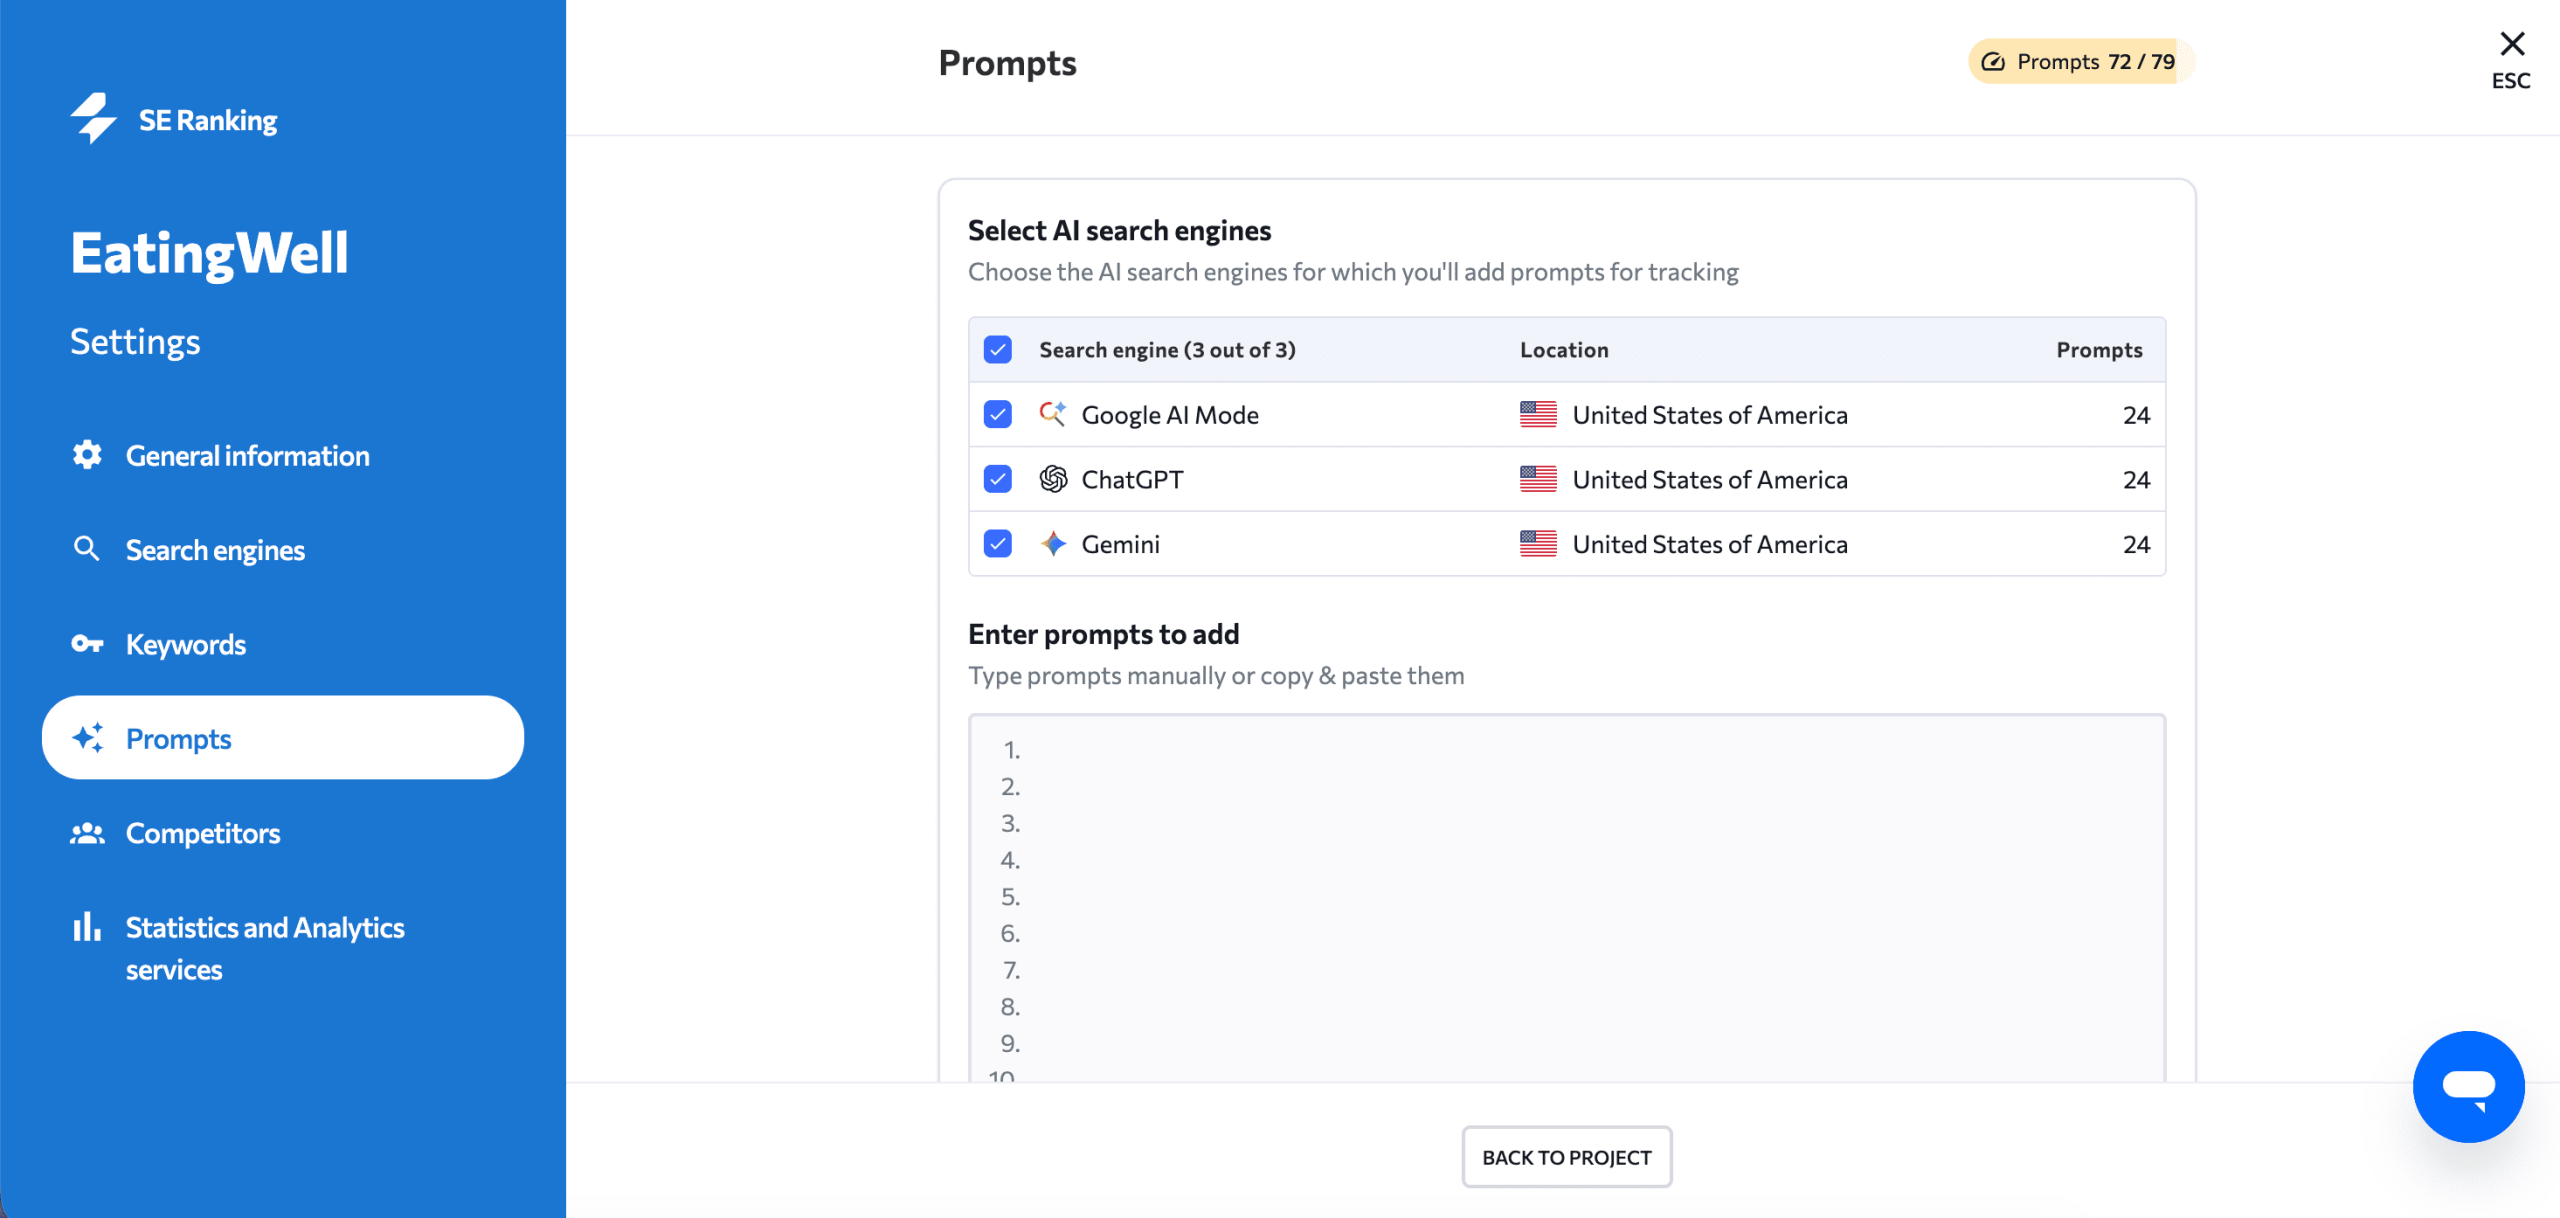Select the gear icon beside General information
2560x1218 pixels.
point(87,455)
